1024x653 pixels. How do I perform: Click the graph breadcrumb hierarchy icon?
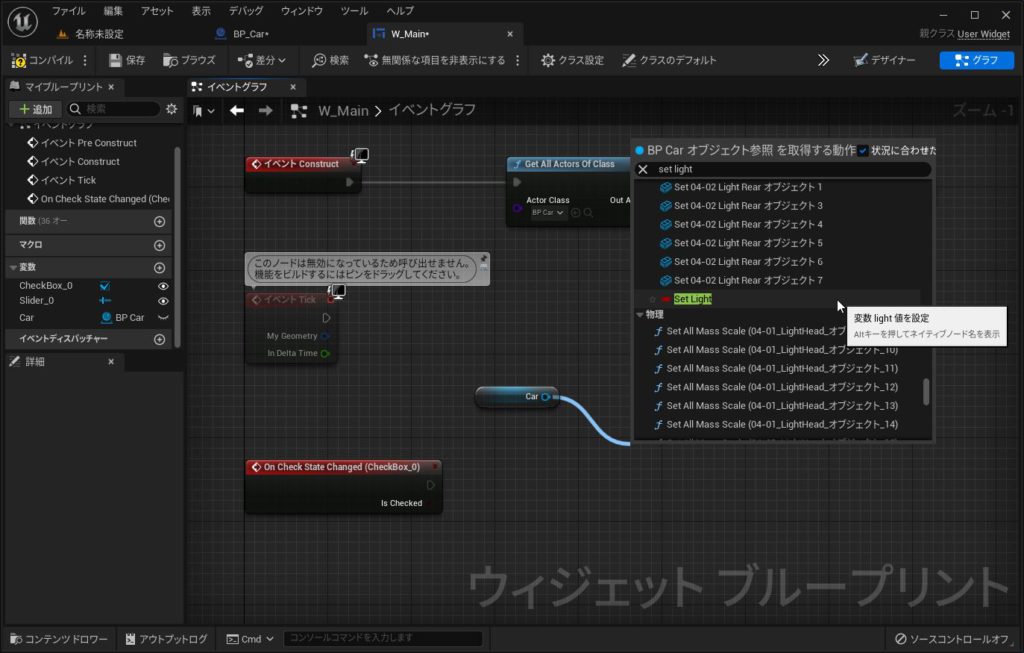point(298,111)
